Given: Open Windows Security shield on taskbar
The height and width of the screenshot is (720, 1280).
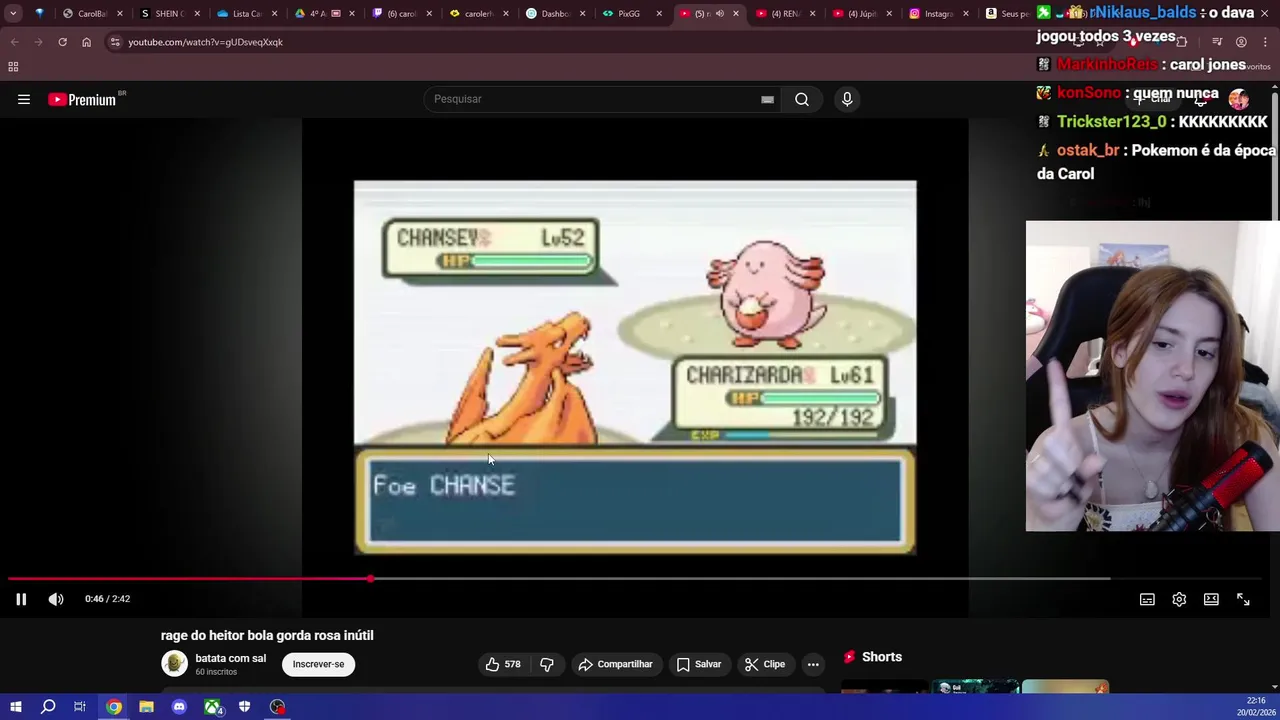Looking at the screenshot, I should (x=244, y=707).
